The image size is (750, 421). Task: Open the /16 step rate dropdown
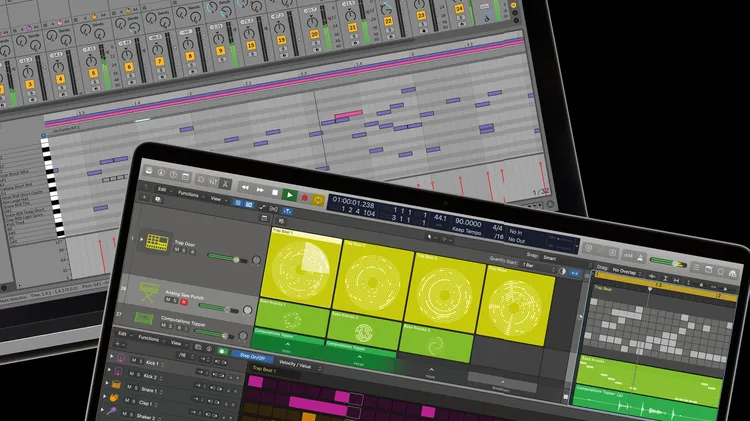coord(186,356)
